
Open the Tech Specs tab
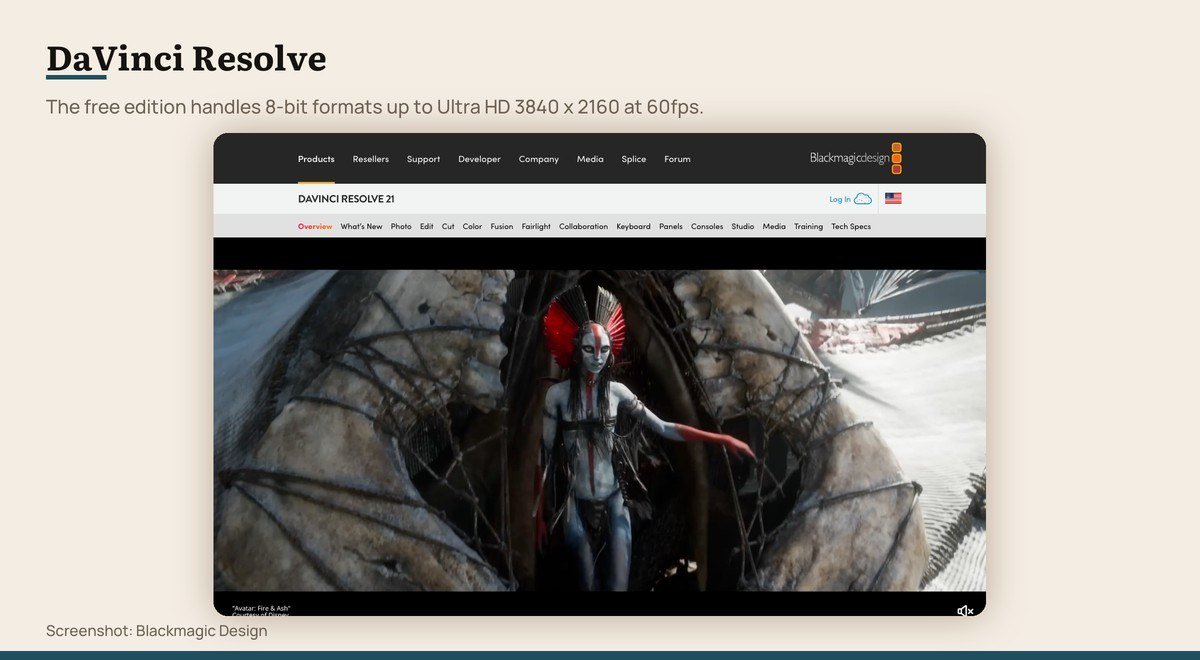pos(851,226)
